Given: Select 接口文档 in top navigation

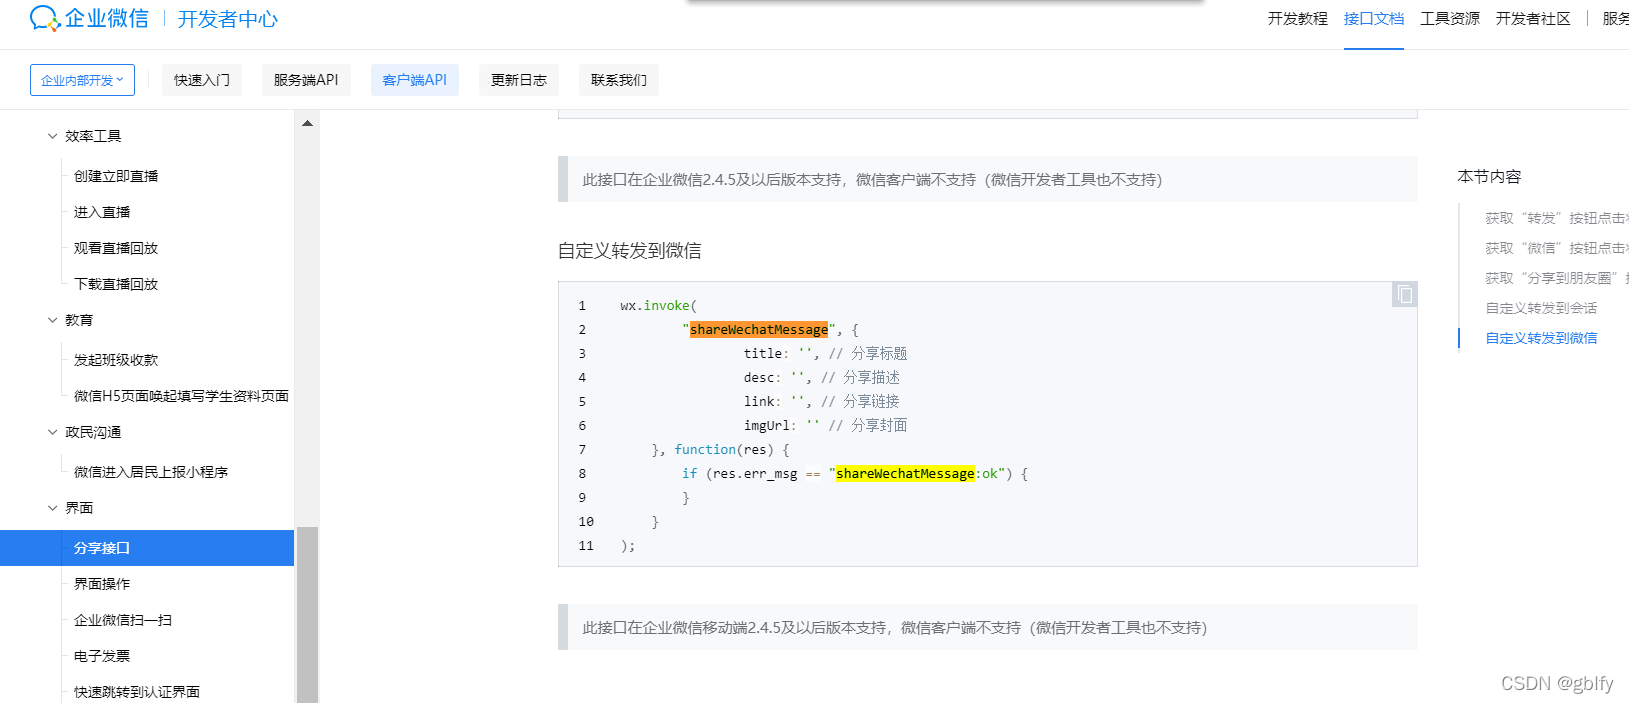Looking at the screenshot, I should 1374,19.
